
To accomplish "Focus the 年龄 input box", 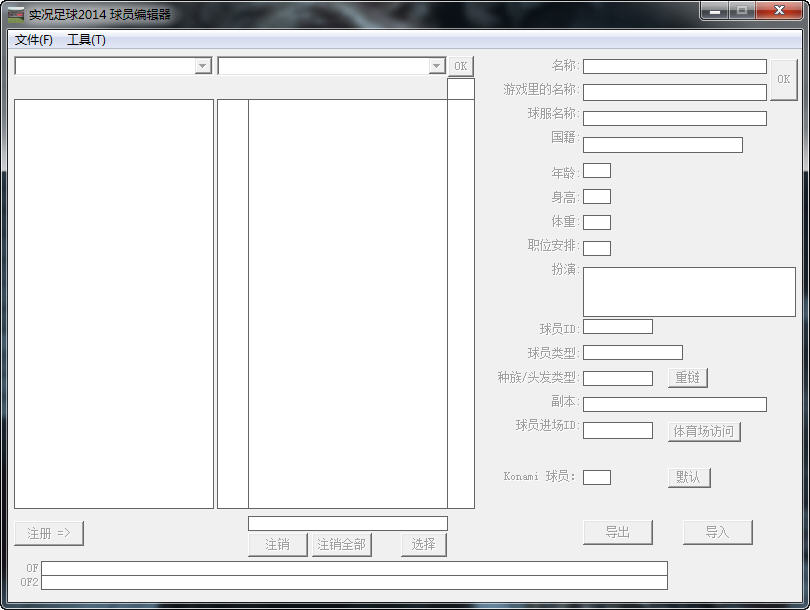I will (x=597, y=170).
